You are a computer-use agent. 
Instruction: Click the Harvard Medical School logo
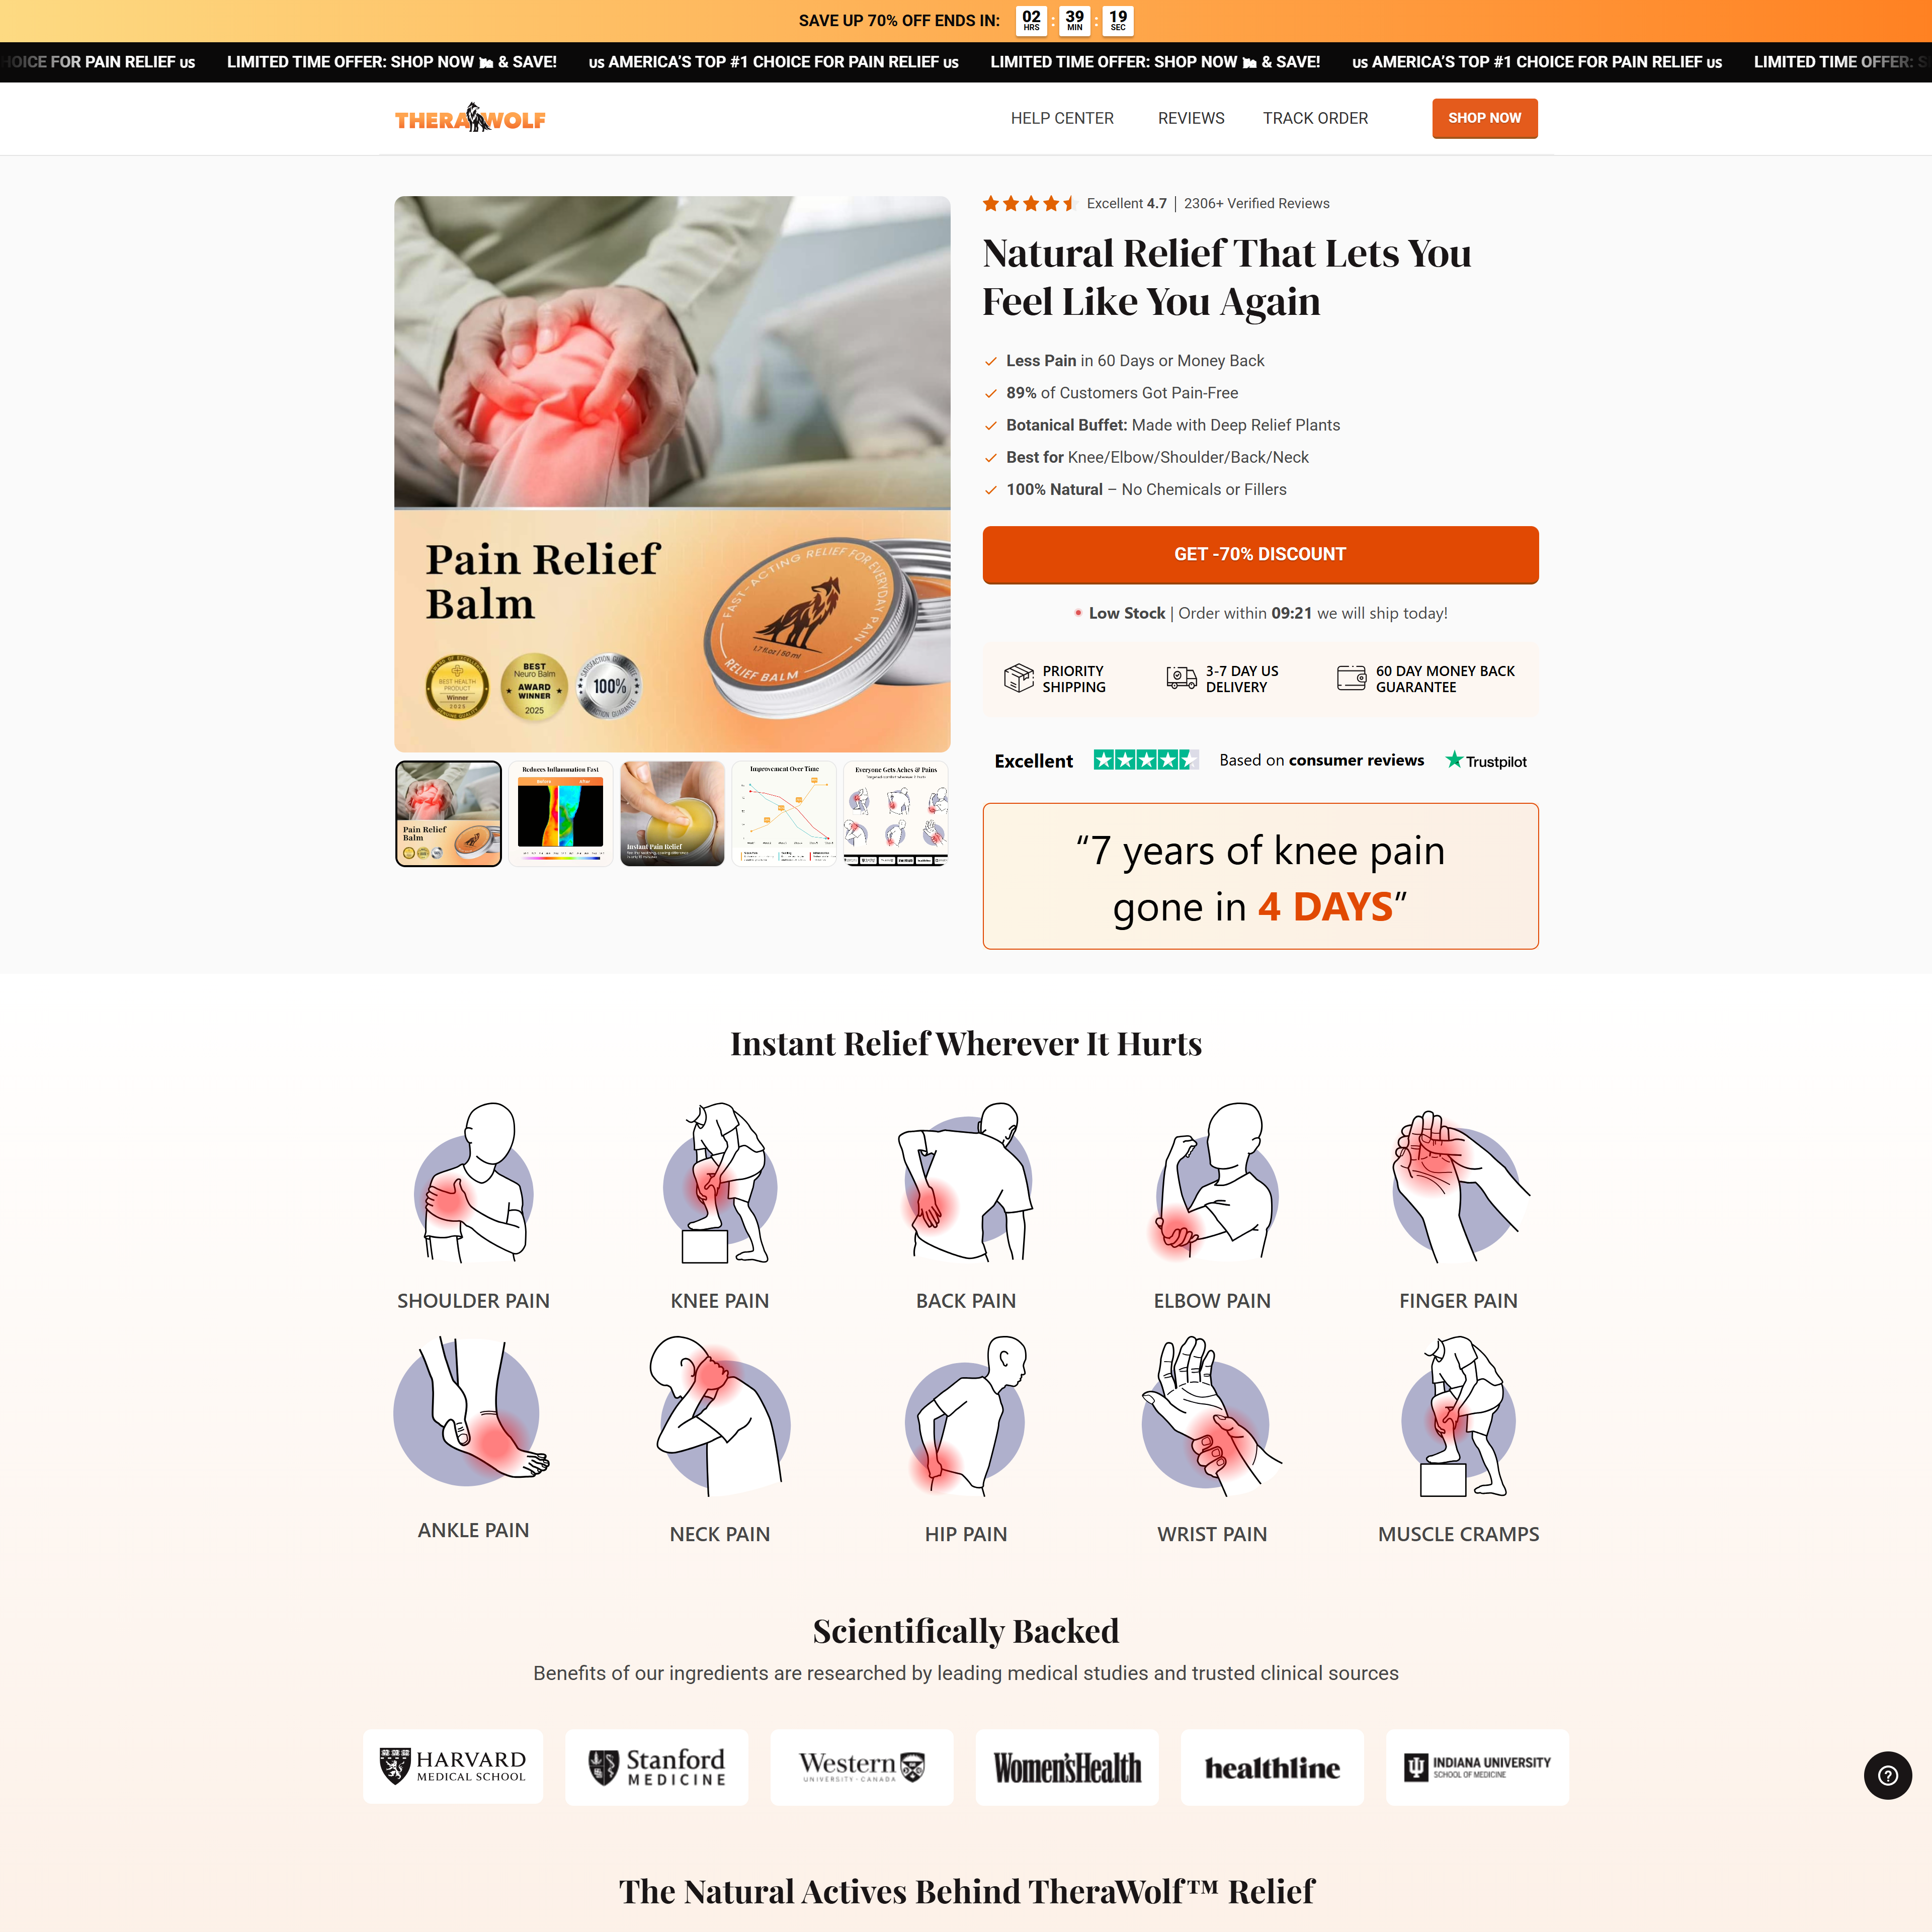[453, 1767]
